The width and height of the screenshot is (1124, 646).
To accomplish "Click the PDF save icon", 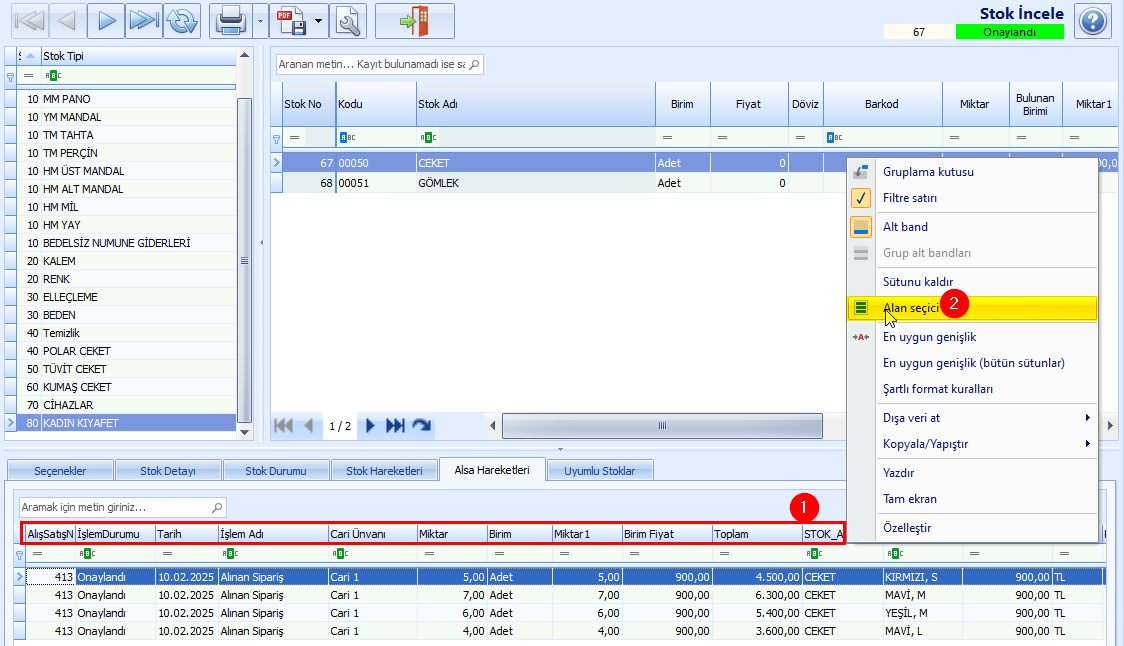I will click(292, 21).
